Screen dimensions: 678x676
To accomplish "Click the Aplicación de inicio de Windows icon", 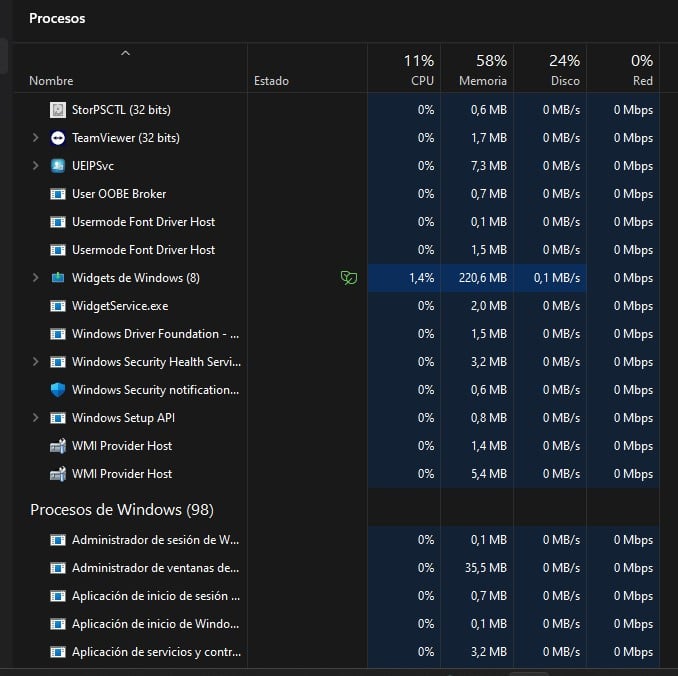I will click(x=58, y=624).
